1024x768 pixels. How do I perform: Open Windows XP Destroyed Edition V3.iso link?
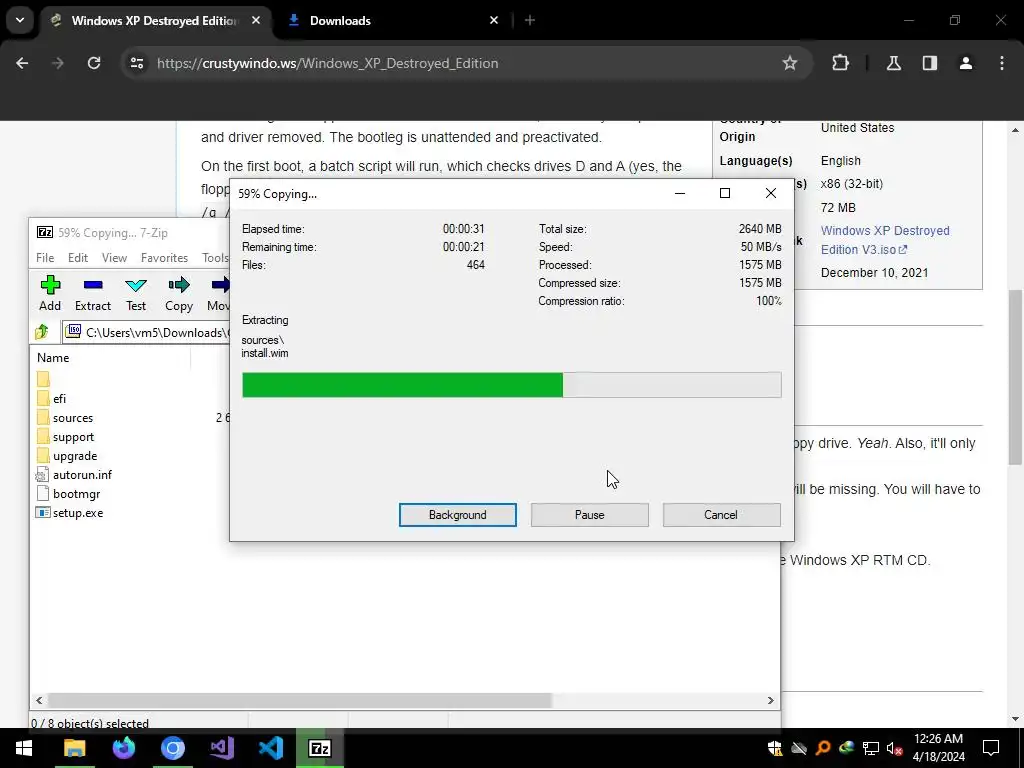coord(885,240)
